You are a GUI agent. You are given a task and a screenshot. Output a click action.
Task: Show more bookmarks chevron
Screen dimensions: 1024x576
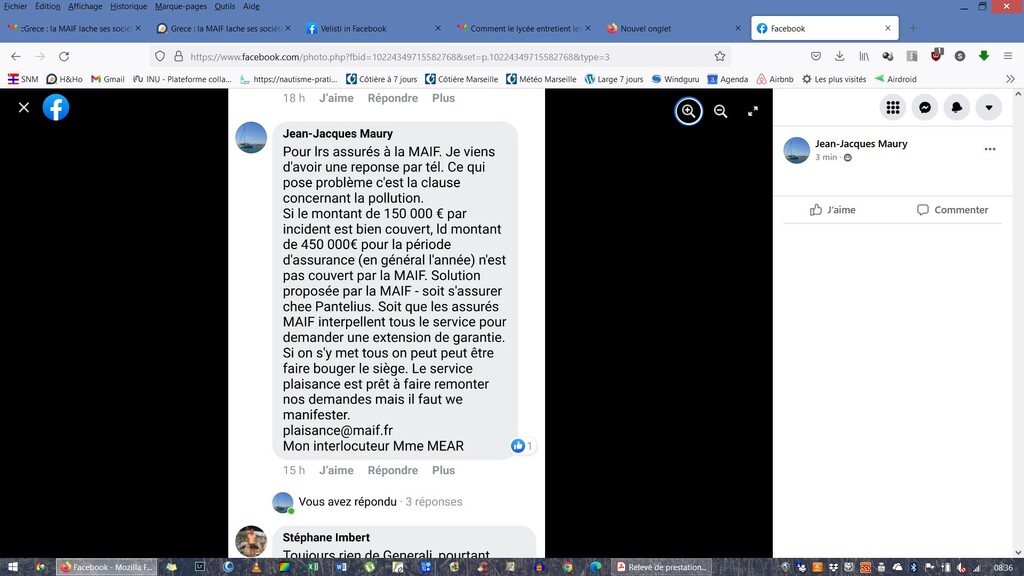(x=1010, y=79)
